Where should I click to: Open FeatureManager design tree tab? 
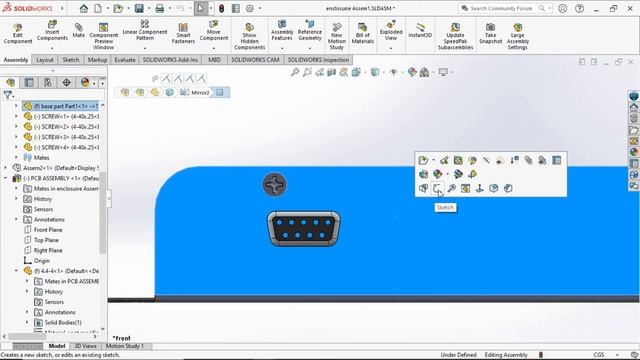click(x=11, y=82)
